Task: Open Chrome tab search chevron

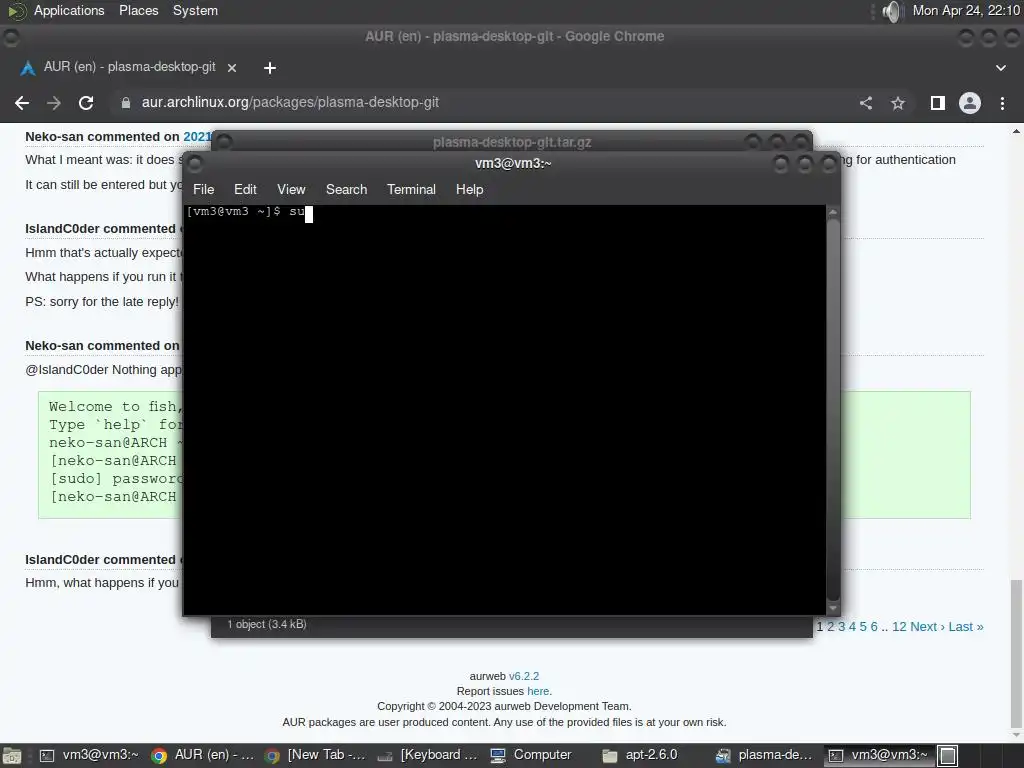Action: pos(1000,67)
